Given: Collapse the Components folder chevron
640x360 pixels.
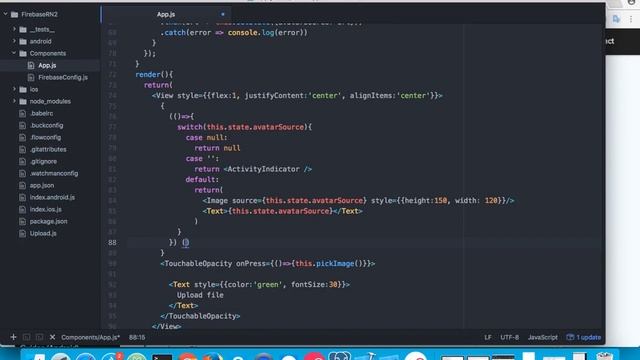Looking at the screenshot, I should [x=14, y=53].
